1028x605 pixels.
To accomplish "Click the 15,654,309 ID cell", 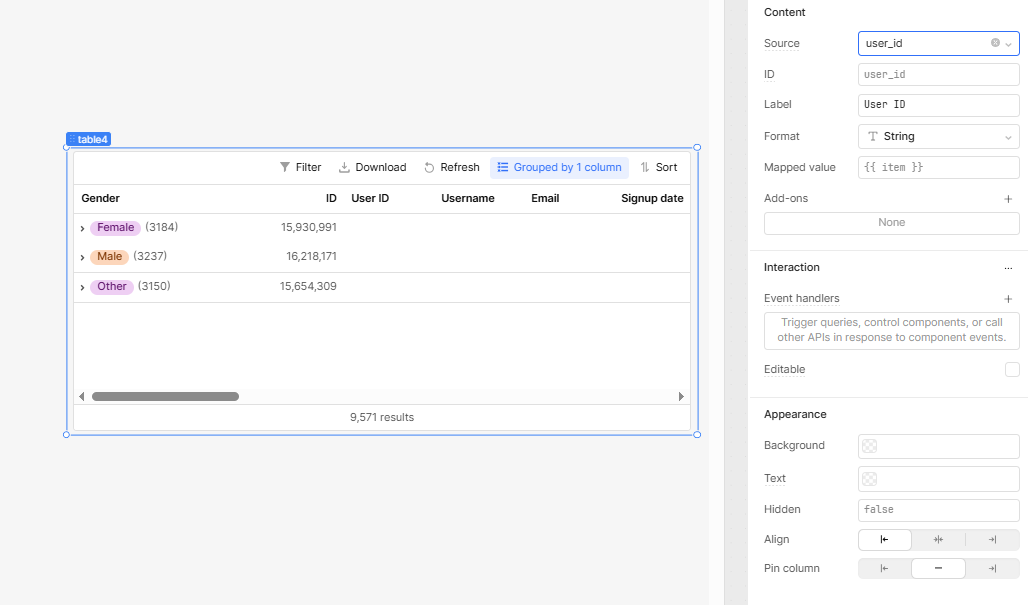I will pos(308,286).
